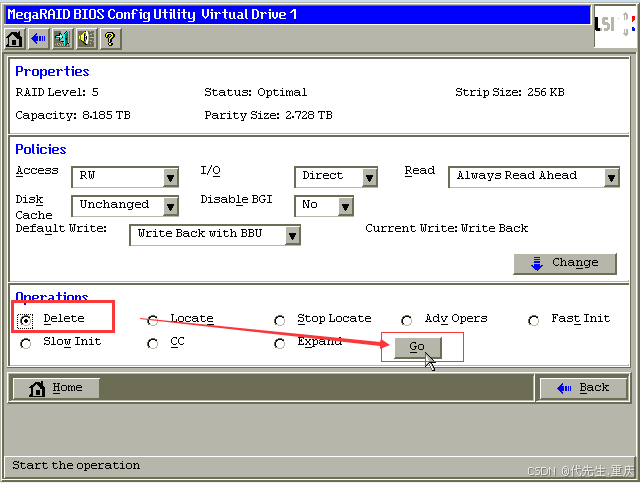The height and width of the screenshot is (483, 640).
Task: Click the Status: Optimal text
Action: point(256,92)
